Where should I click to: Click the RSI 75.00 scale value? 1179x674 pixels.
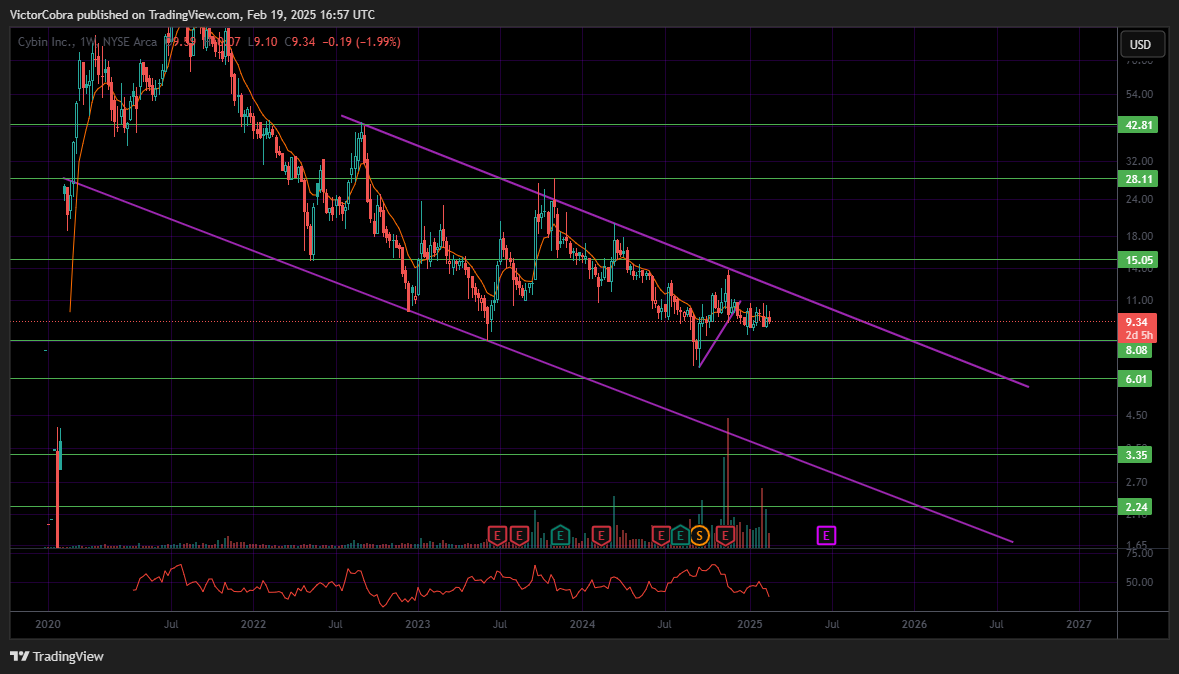point(1139,553)
